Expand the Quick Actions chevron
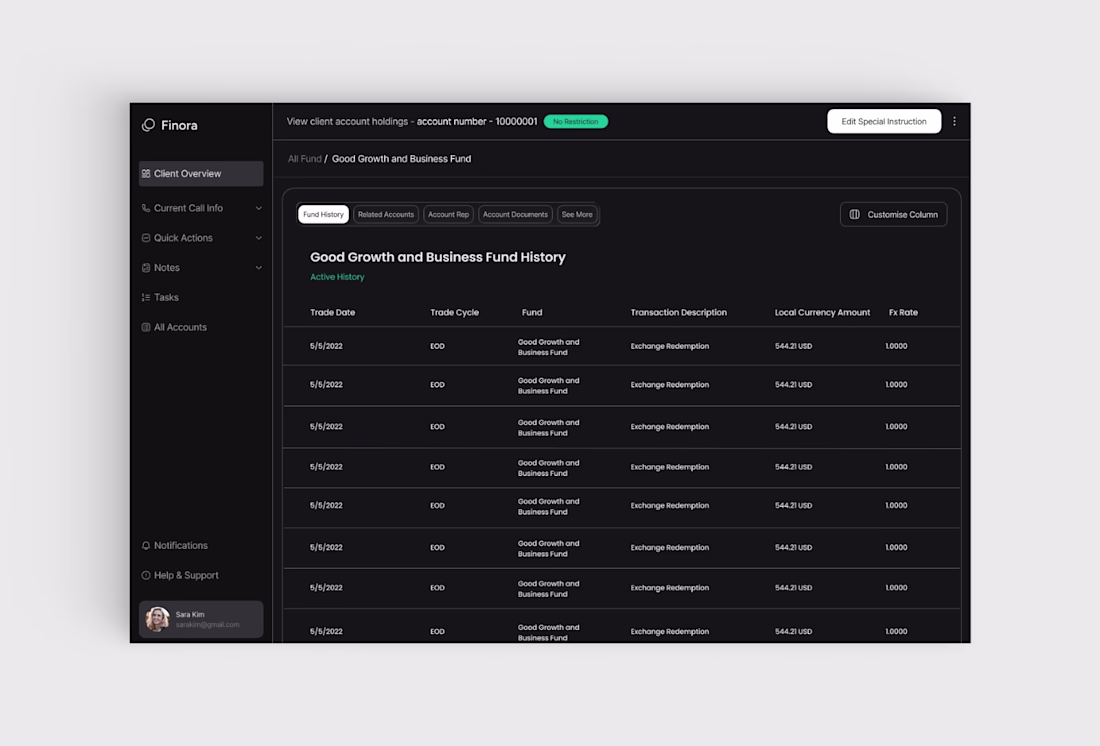This screenshot has height=746, width=1100. point(259,238)
